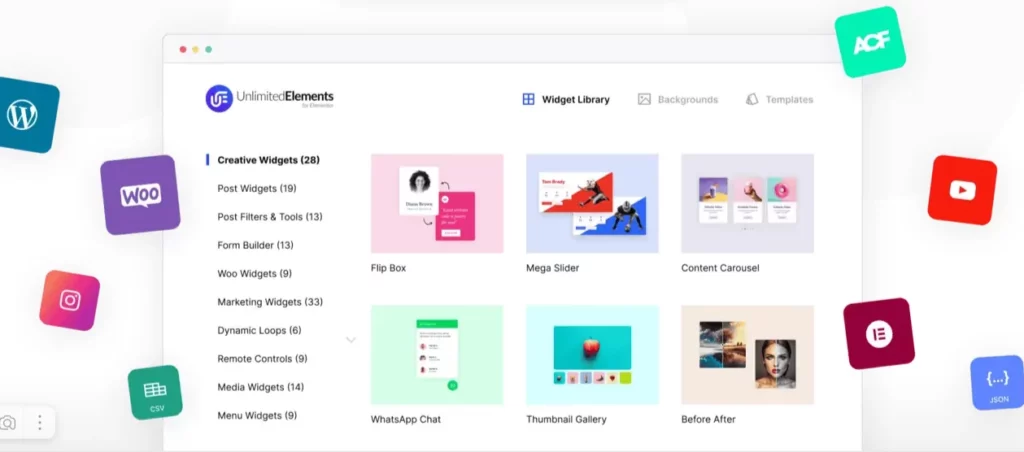Open the Before After widget thumbnail
1024x452 pixels.
747,355
